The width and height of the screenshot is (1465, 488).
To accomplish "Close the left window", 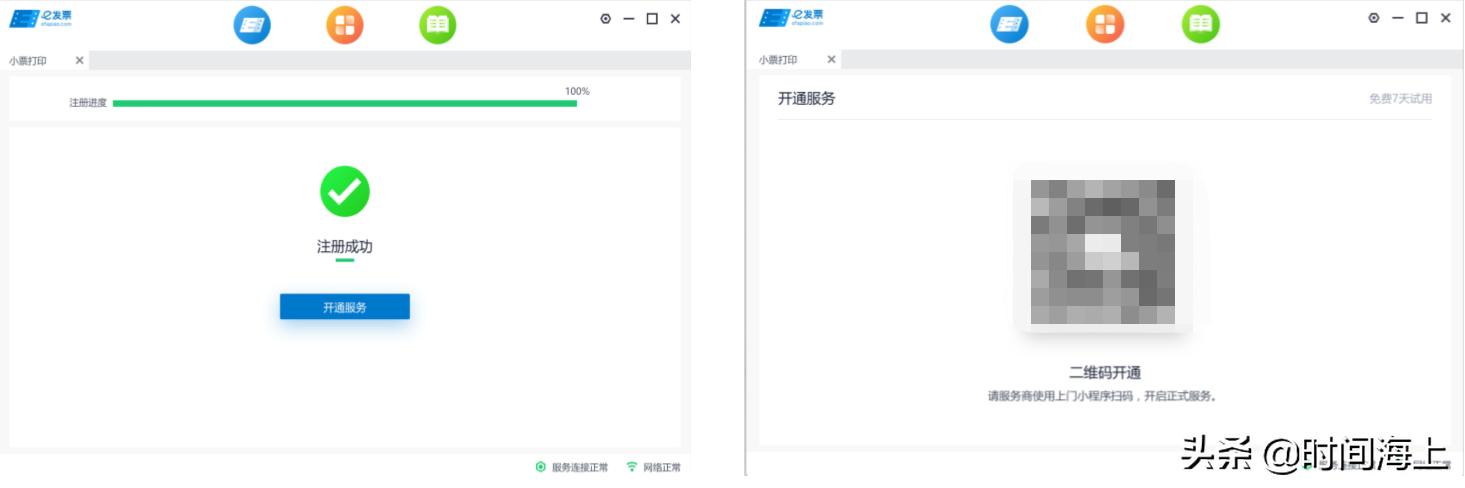I will coord(675,19).
